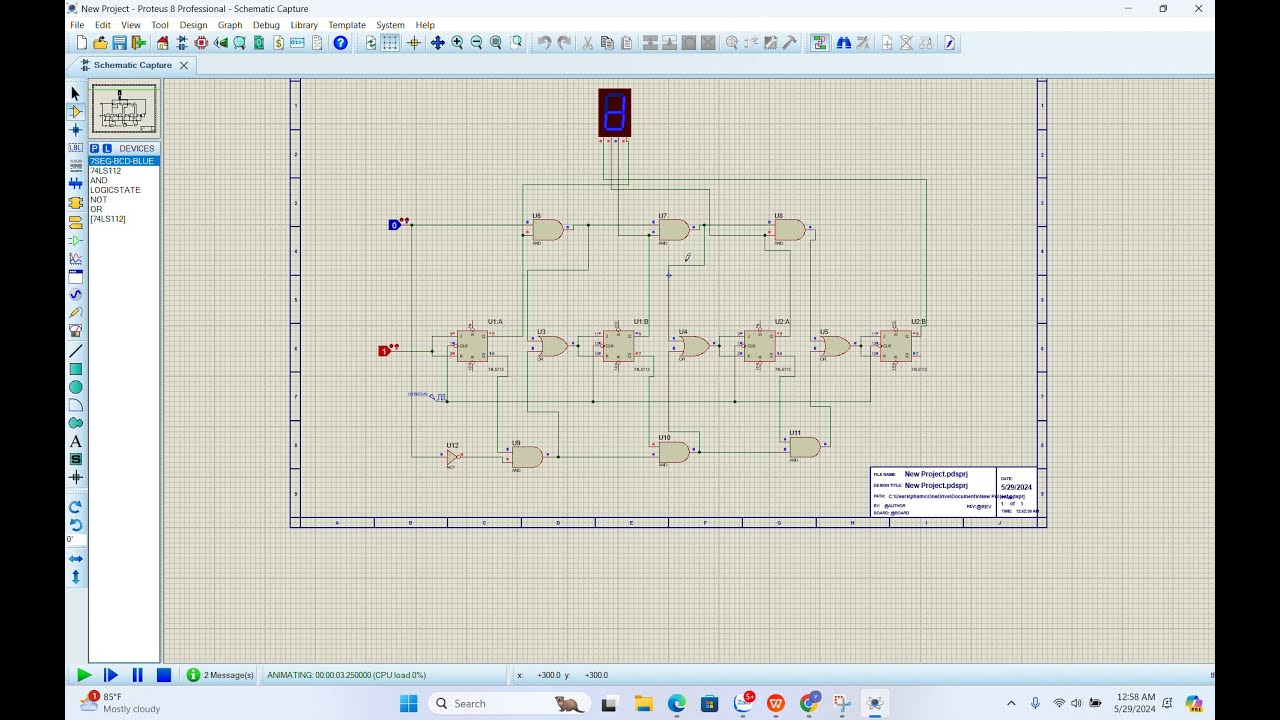Open the Library menu
Image resolution: width=1280 pixels, height=720 pixels.
[x=304, y=25]
